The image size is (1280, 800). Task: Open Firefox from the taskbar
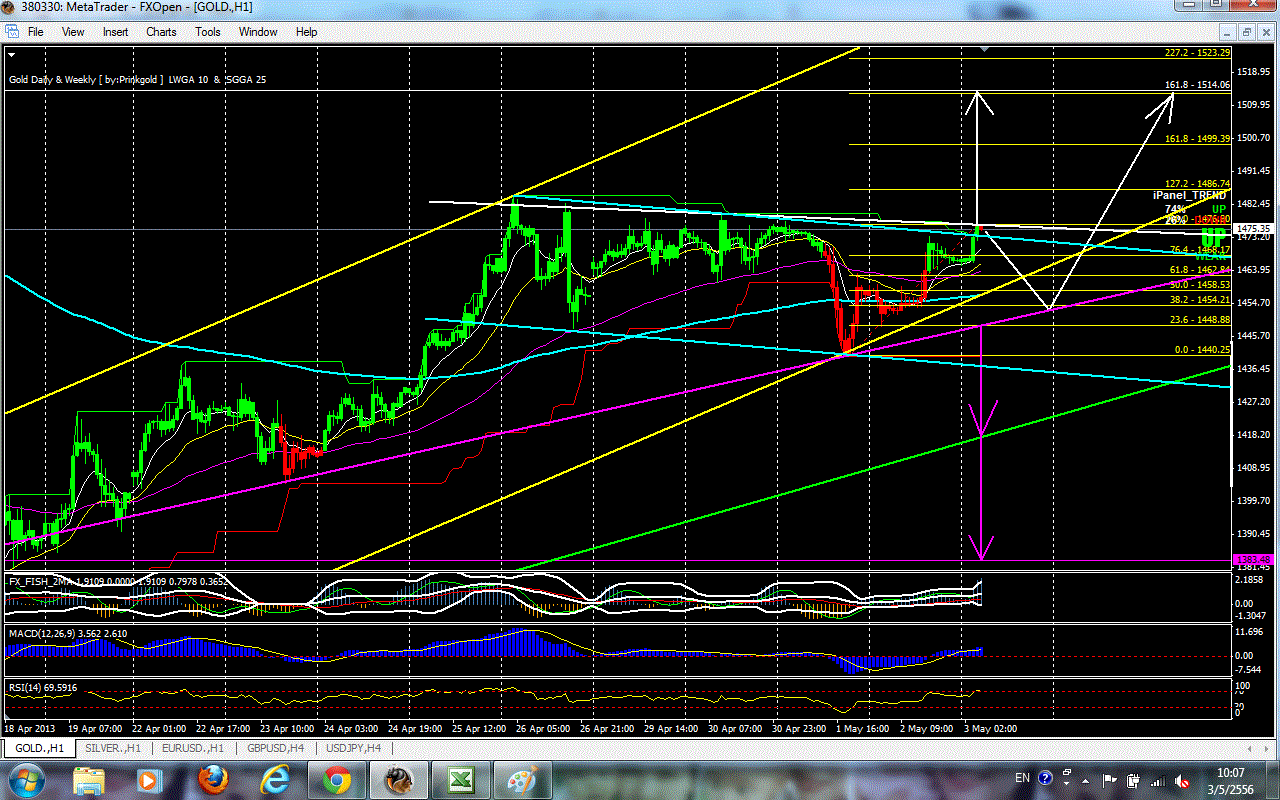[212, 780]
